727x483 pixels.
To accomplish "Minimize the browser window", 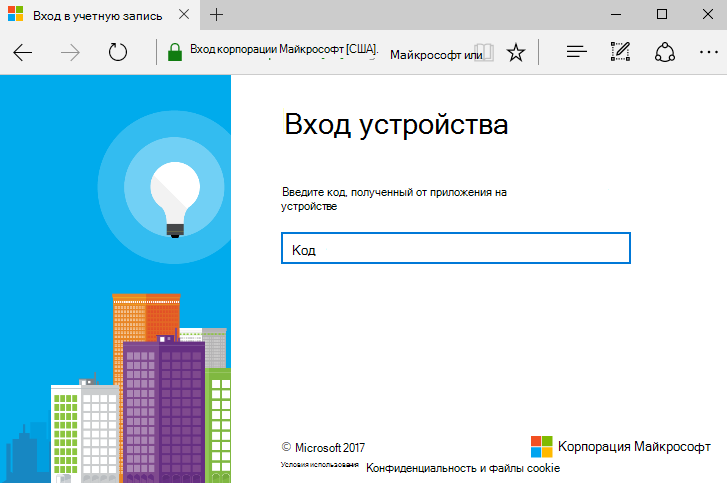I will point(616,15).
